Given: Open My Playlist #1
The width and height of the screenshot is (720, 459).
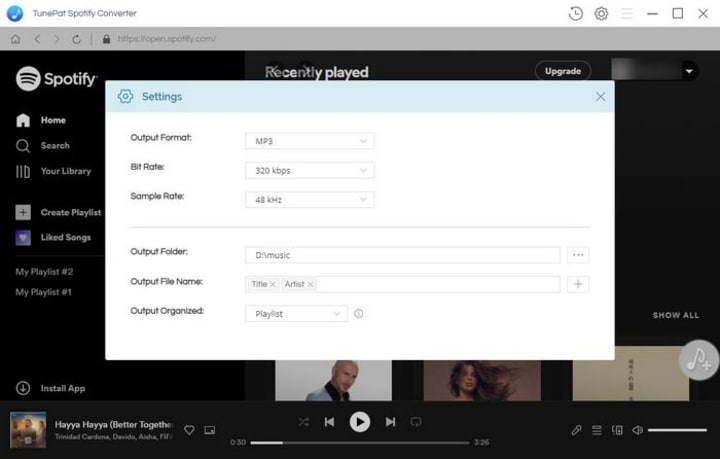Looking at the screenshot, I should point(43,292).
